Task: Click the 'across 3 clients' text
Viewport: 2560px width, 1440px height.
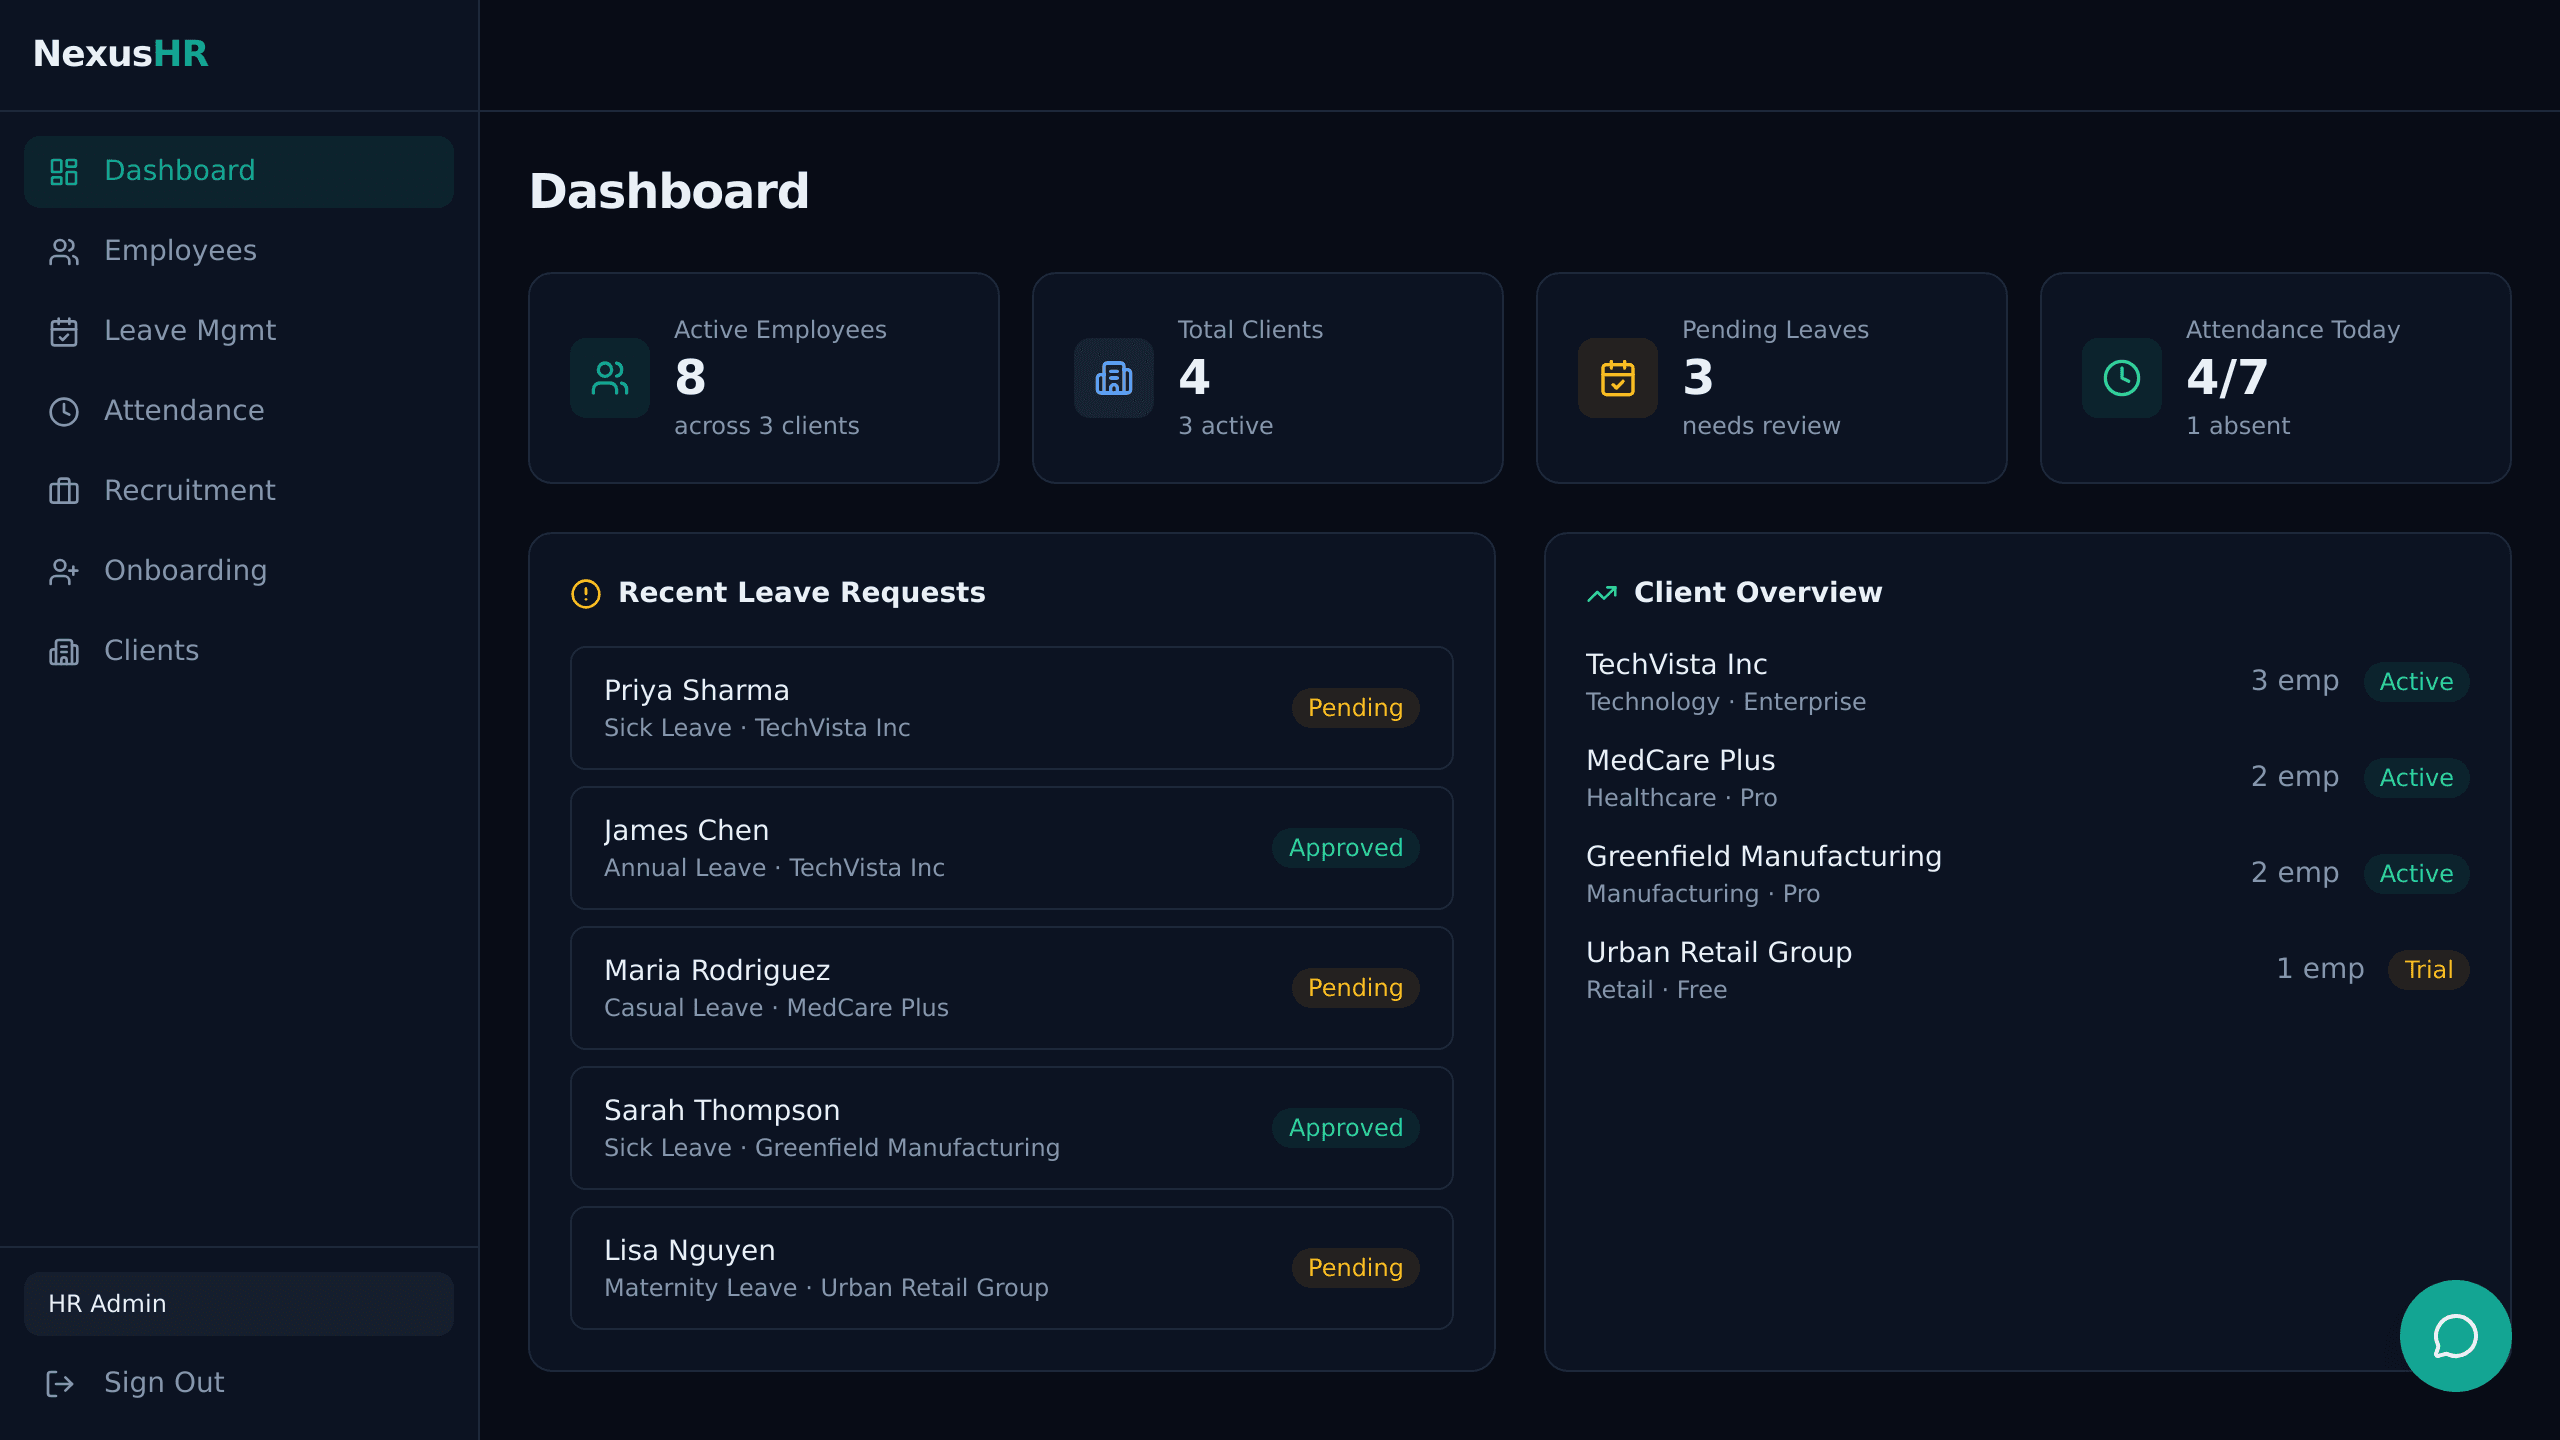Action: (x=767, y=426)
